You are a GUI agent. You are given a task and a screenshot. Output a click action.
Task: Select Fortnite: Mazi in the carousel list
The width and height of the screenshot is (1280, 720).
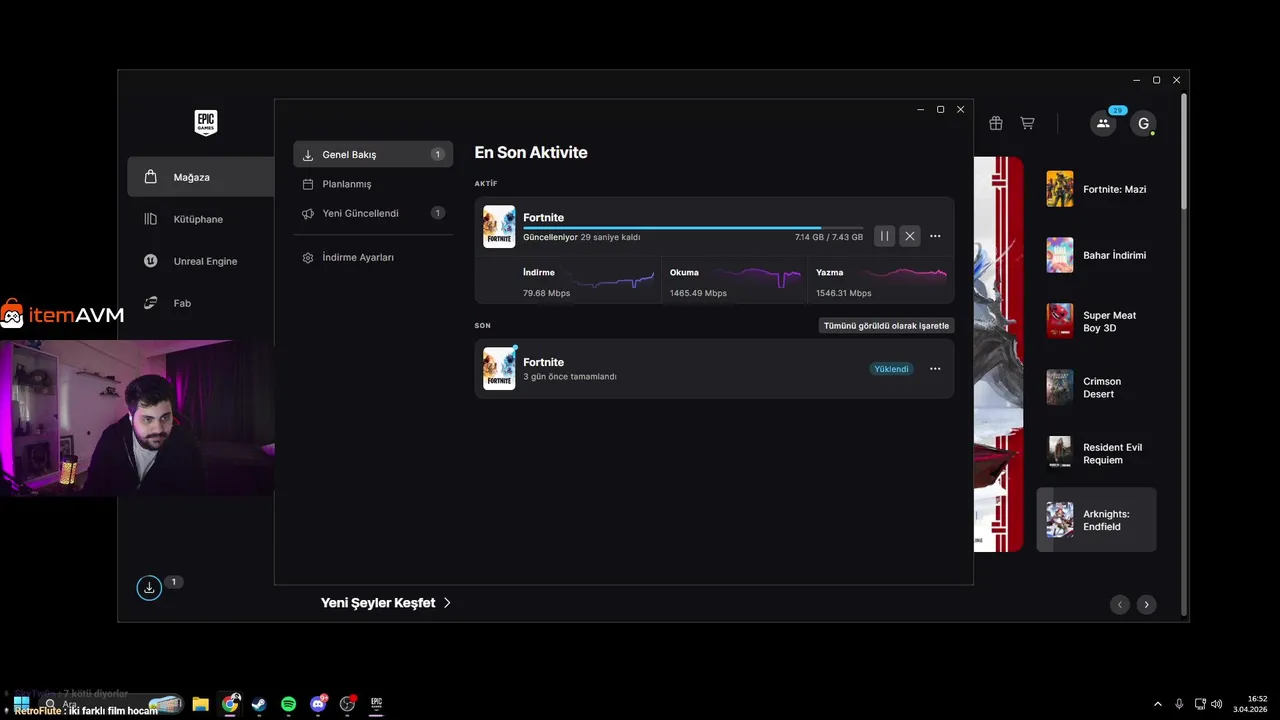pyautogui.click(x=1097, y=189)
